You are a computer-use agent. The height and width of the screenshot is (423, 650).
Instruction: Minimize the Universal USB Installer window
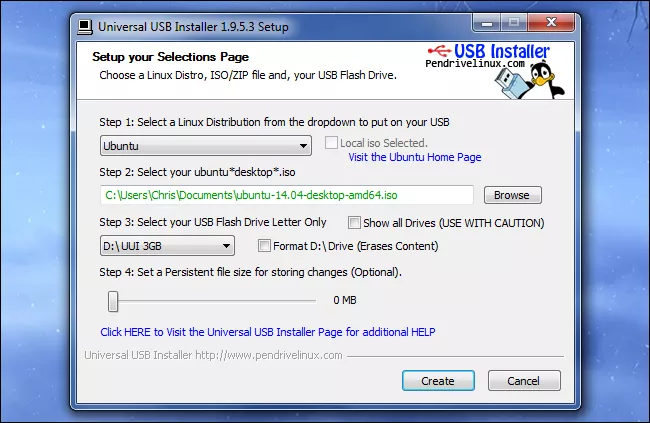point(487,22)
